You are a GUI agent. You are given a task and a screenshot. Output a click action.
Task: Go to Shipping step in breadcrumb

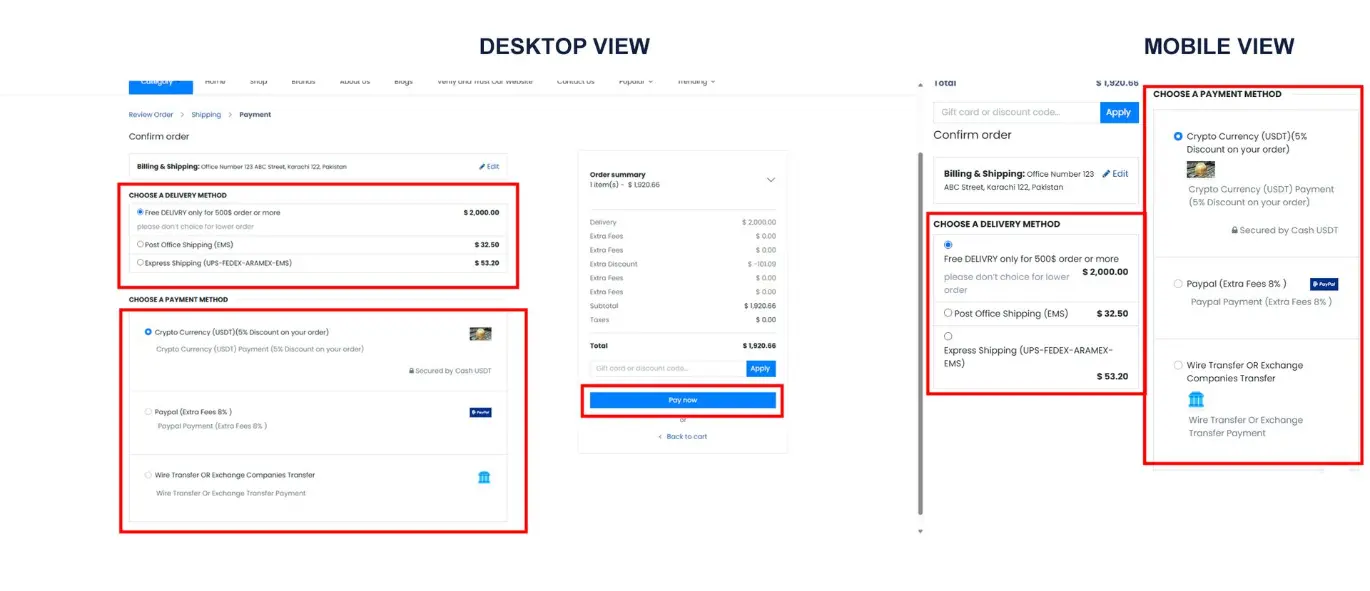pyautogui.click(x=206, y=115)
